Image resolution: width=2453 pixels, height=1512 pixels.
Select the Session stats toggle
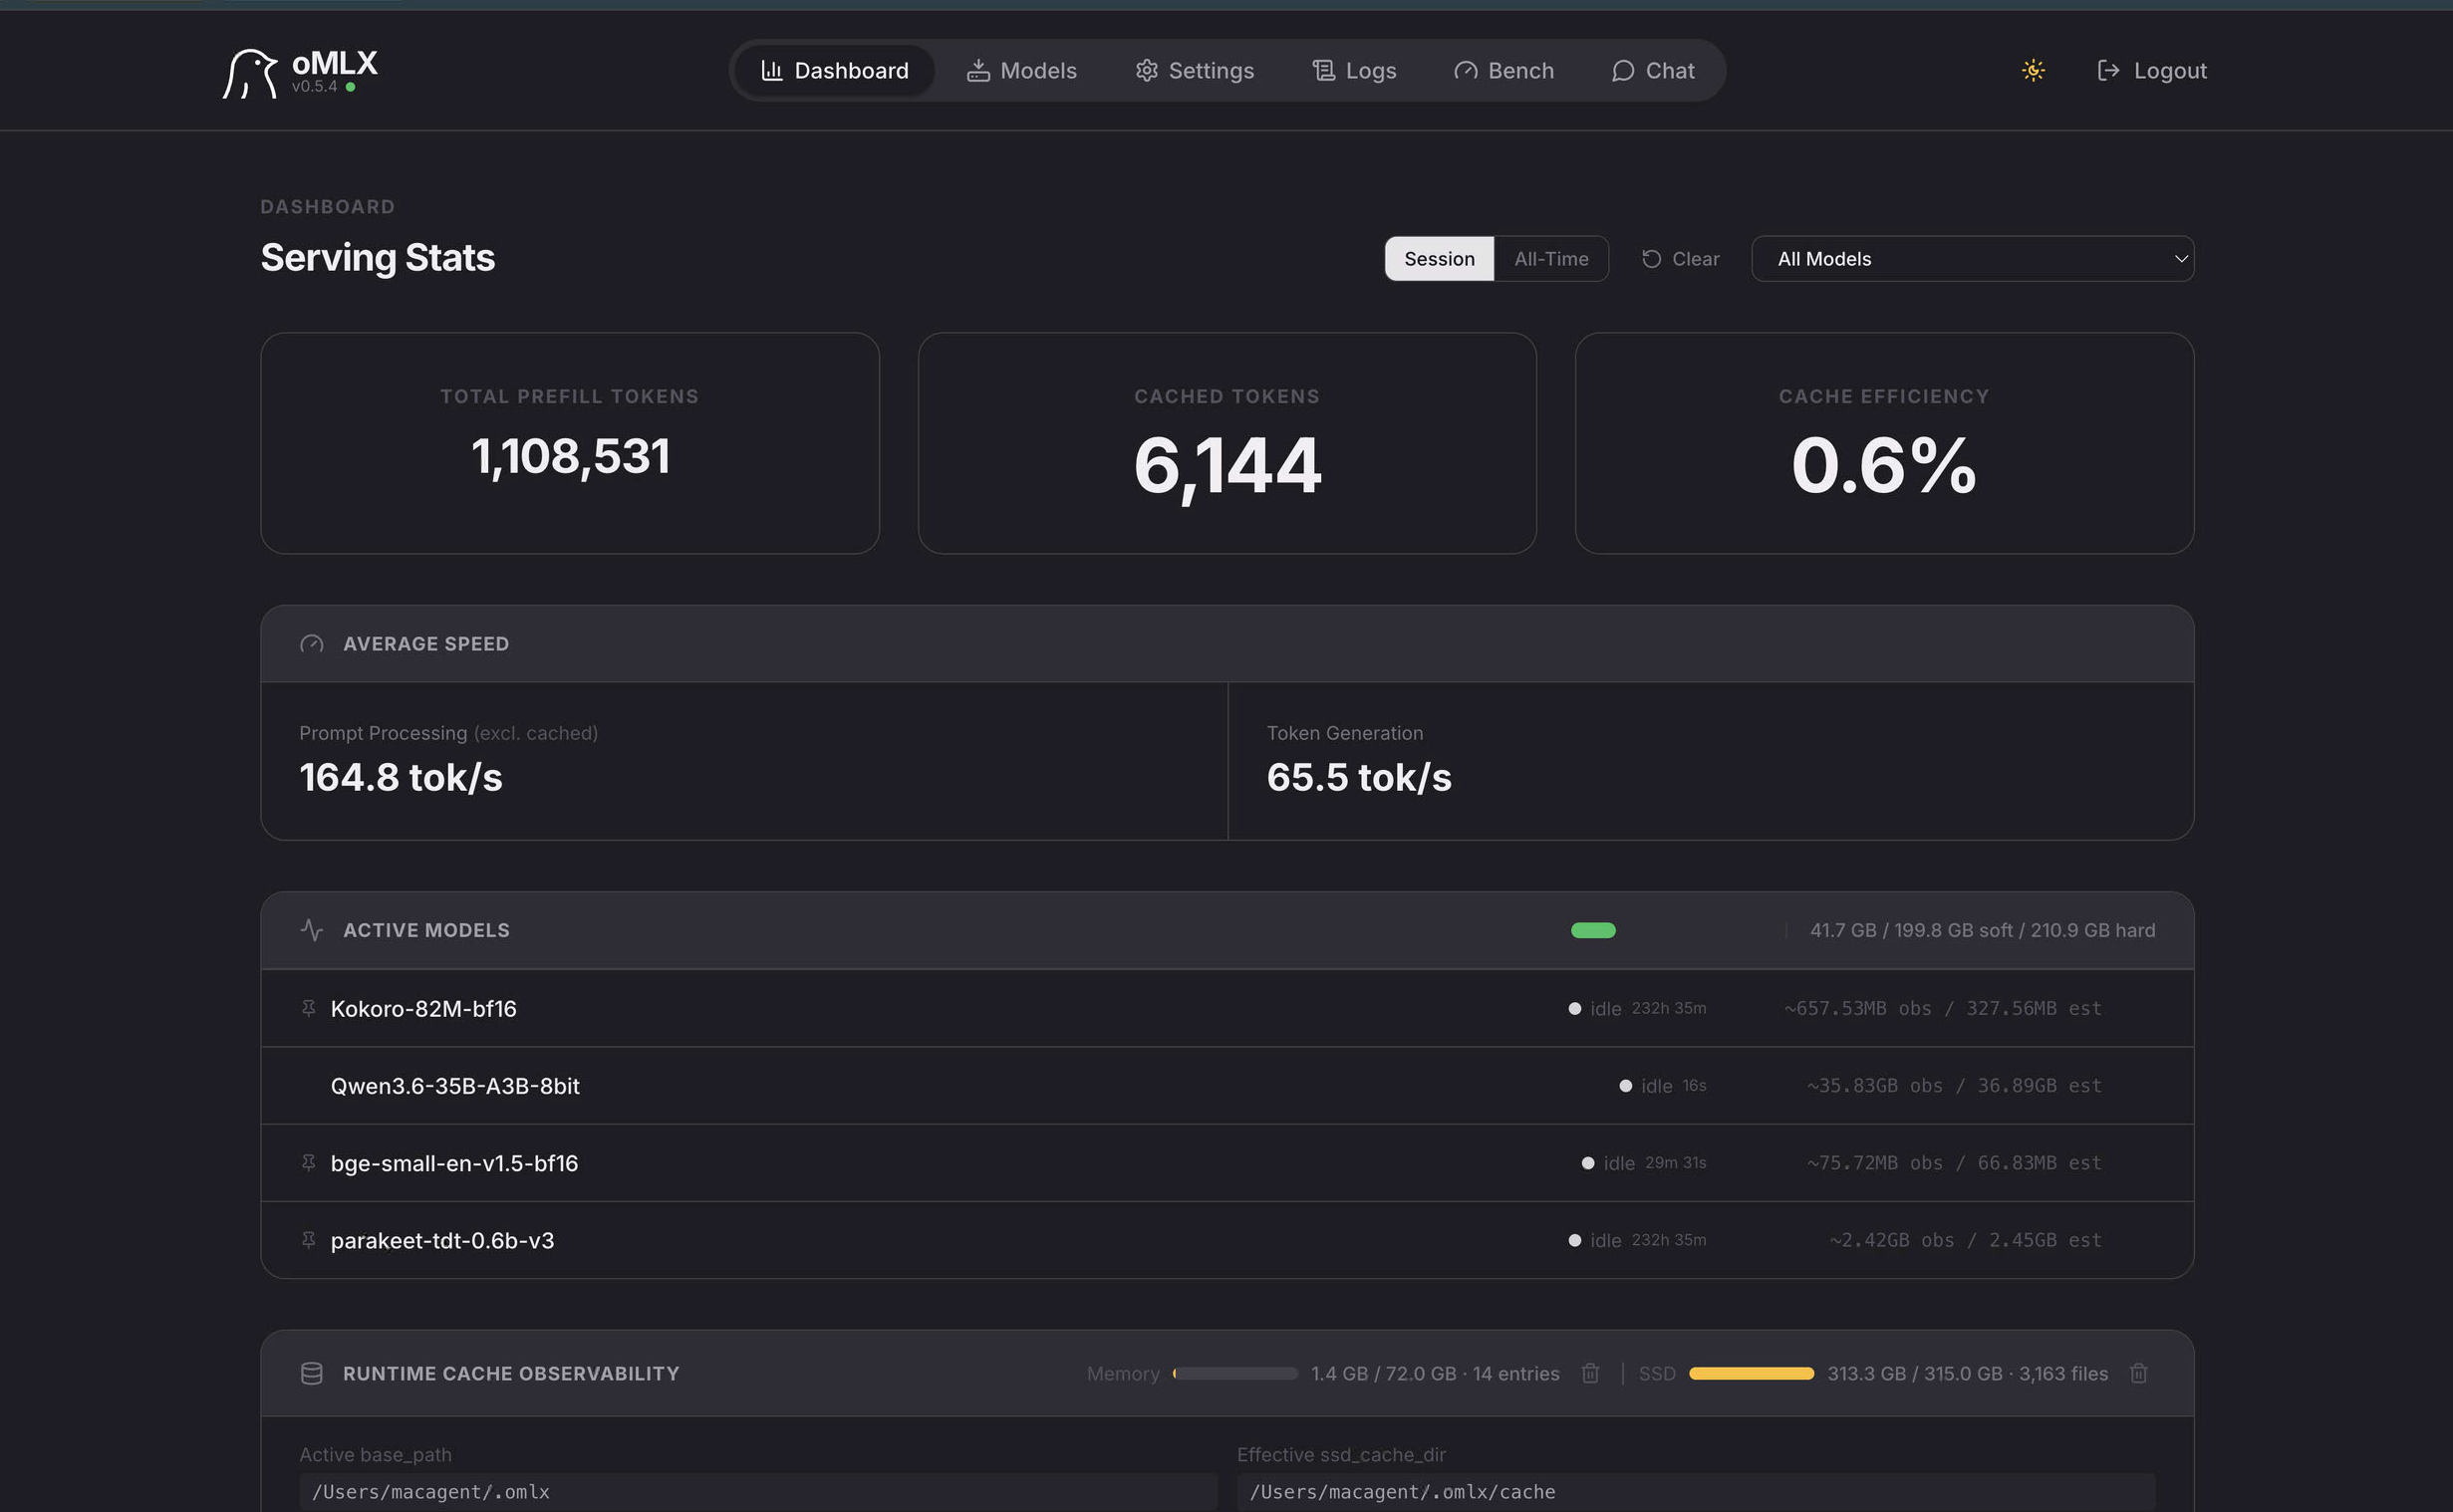[1439, 259]
